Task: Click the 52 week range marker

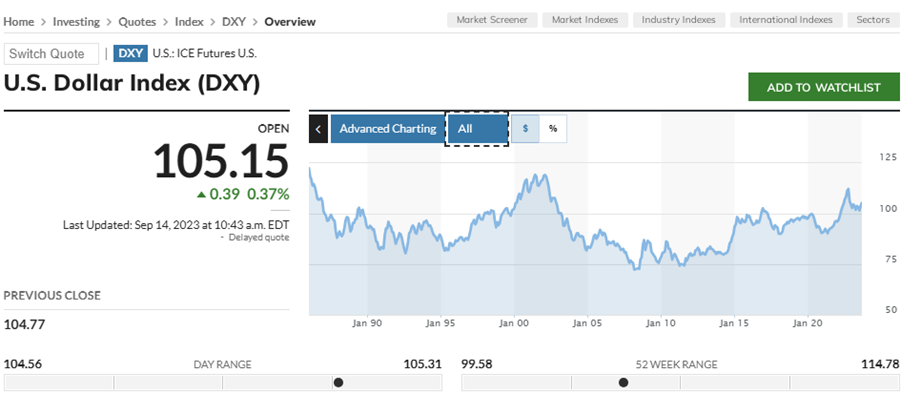Action: pos(623,383)
